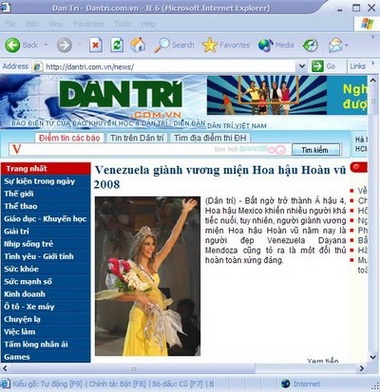Open Tình yêu - Giới tính section
This screenshot has width=380, height=392.
click(46, 256)
